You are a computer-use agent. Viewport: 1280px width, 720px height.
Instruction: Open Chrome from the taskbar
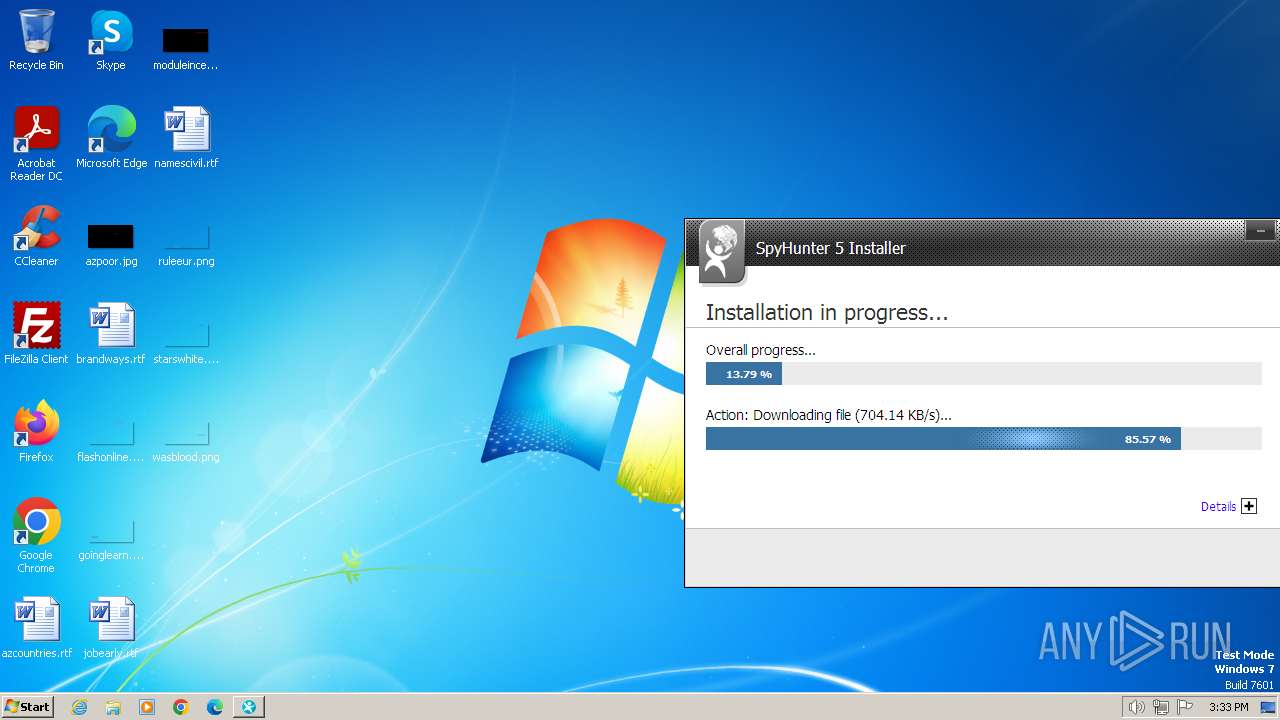click(x=181, y=707)
